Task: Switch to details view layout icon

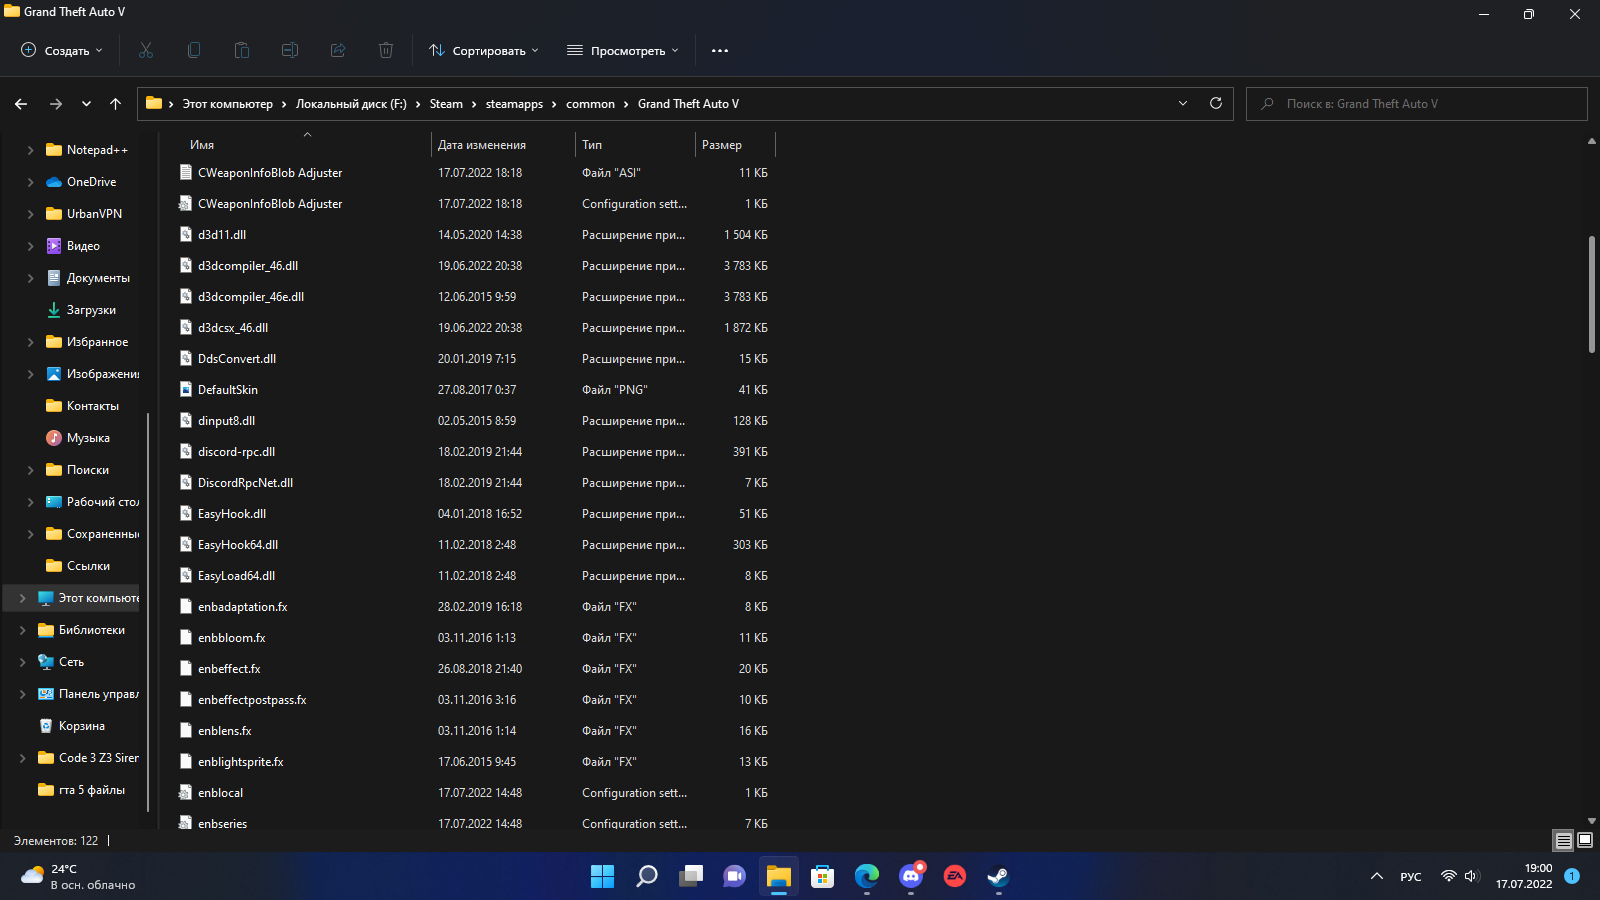Action: pyautogui.click(x=1564, y=841)
